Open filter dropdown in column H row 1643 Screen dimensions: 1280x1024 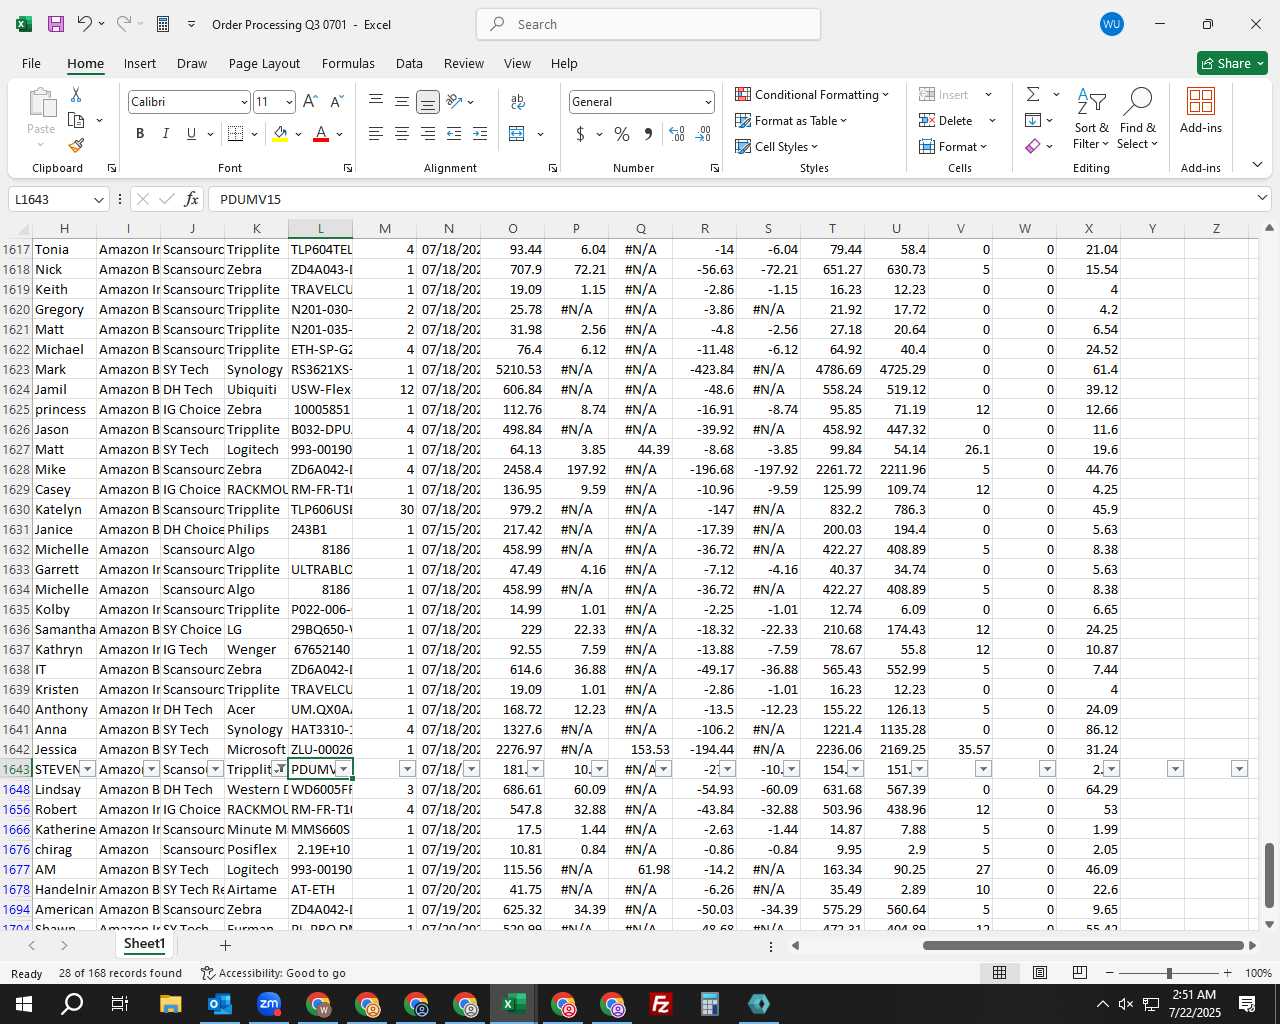88,769
